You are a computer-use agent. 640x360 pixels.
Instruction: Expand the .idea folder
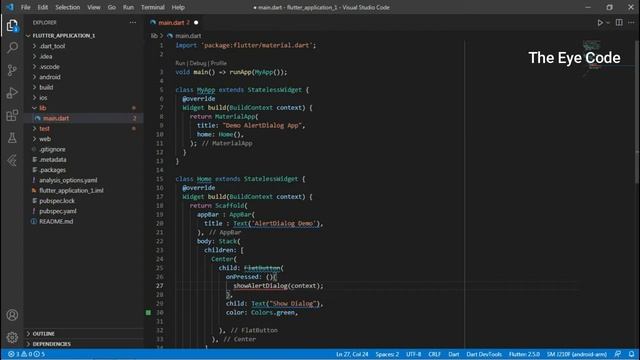click(x=46, y=56)
